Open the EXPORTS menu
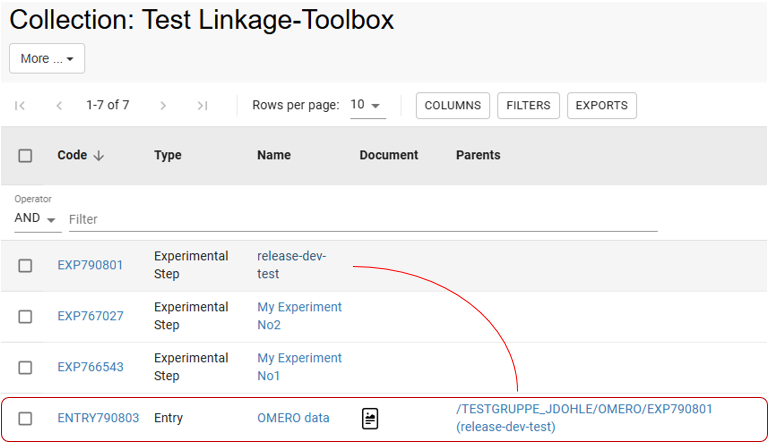The height and width of the screenshot is (443, 769). 601,105
